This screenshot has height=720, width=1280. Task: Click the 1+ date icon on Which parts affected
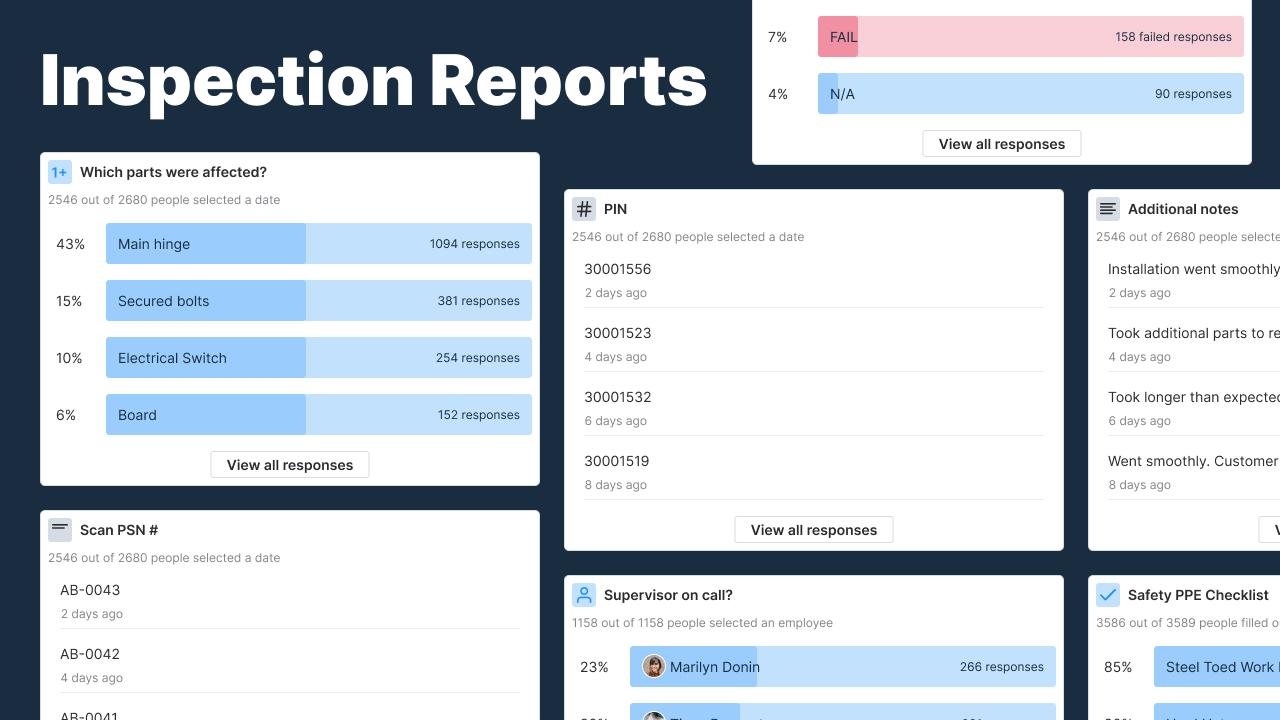[60, 172]
